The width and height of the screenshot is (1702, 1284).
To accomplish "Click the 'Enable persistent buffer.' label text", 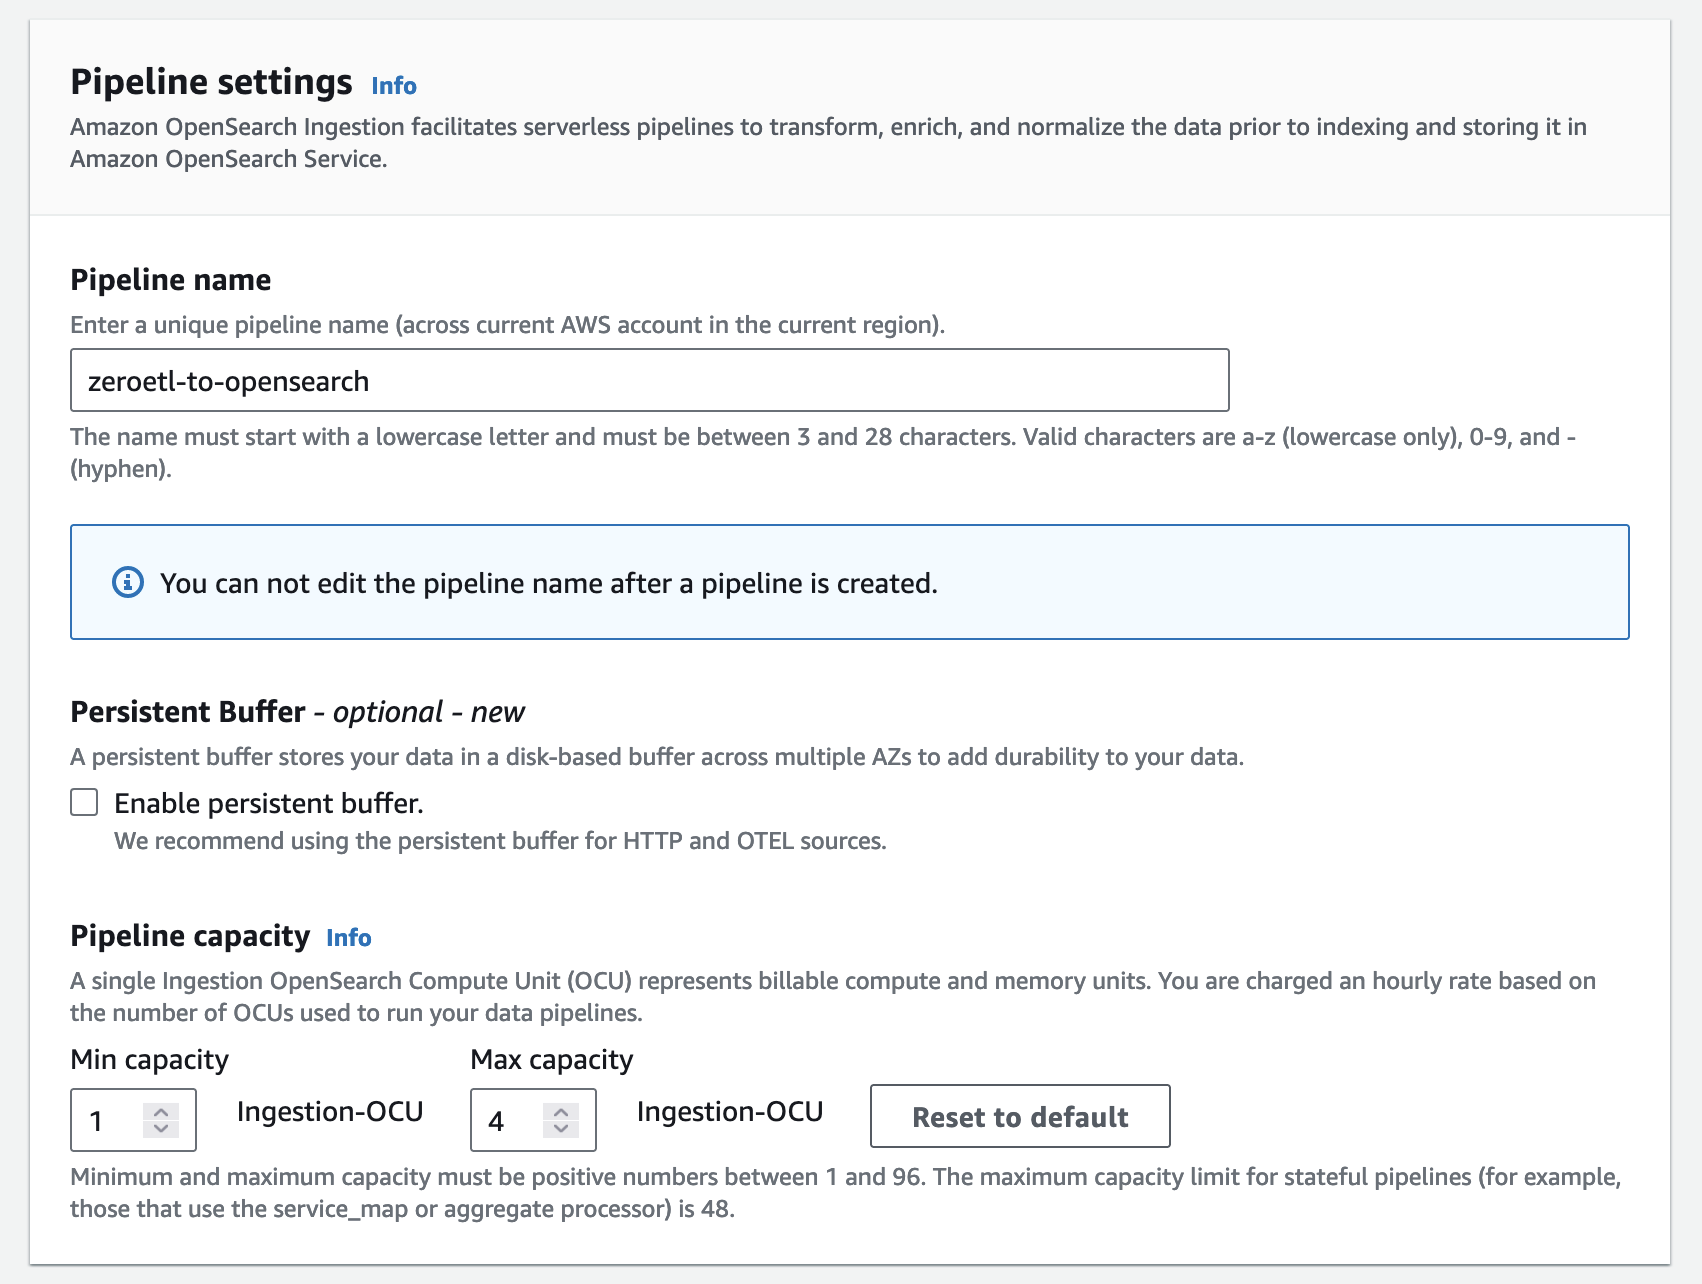I will pyautogui.click(x=269, y=803).
